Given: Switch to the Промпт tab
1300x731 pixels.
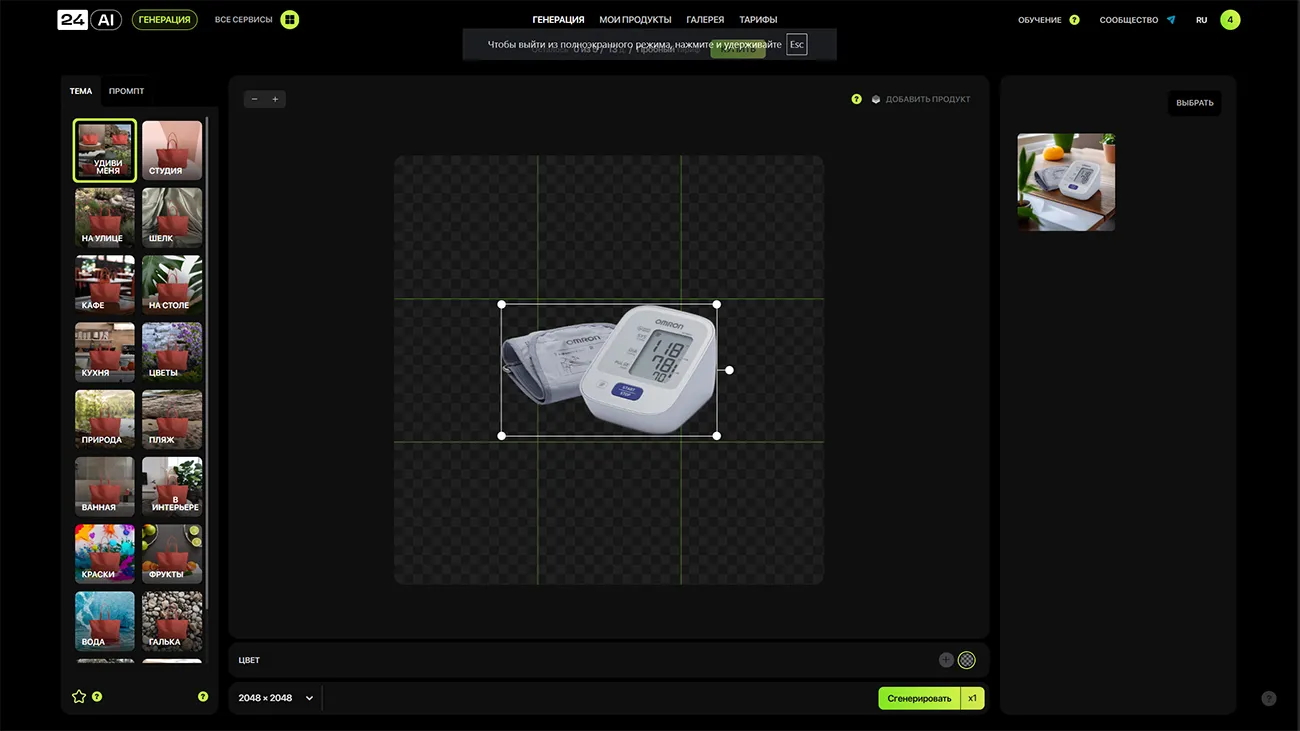Looking at the screenshot, I should coord(126,91).
